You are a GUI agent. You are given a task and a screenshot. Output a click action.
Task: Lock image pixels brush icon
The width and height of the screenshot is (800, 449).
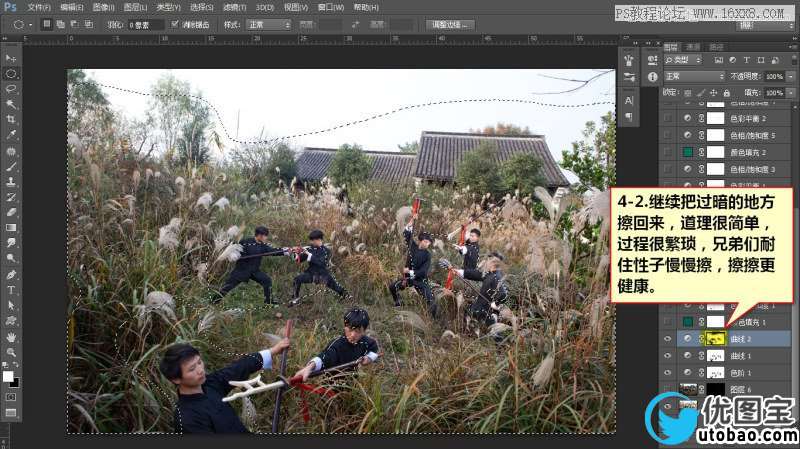tap(701, 93)
